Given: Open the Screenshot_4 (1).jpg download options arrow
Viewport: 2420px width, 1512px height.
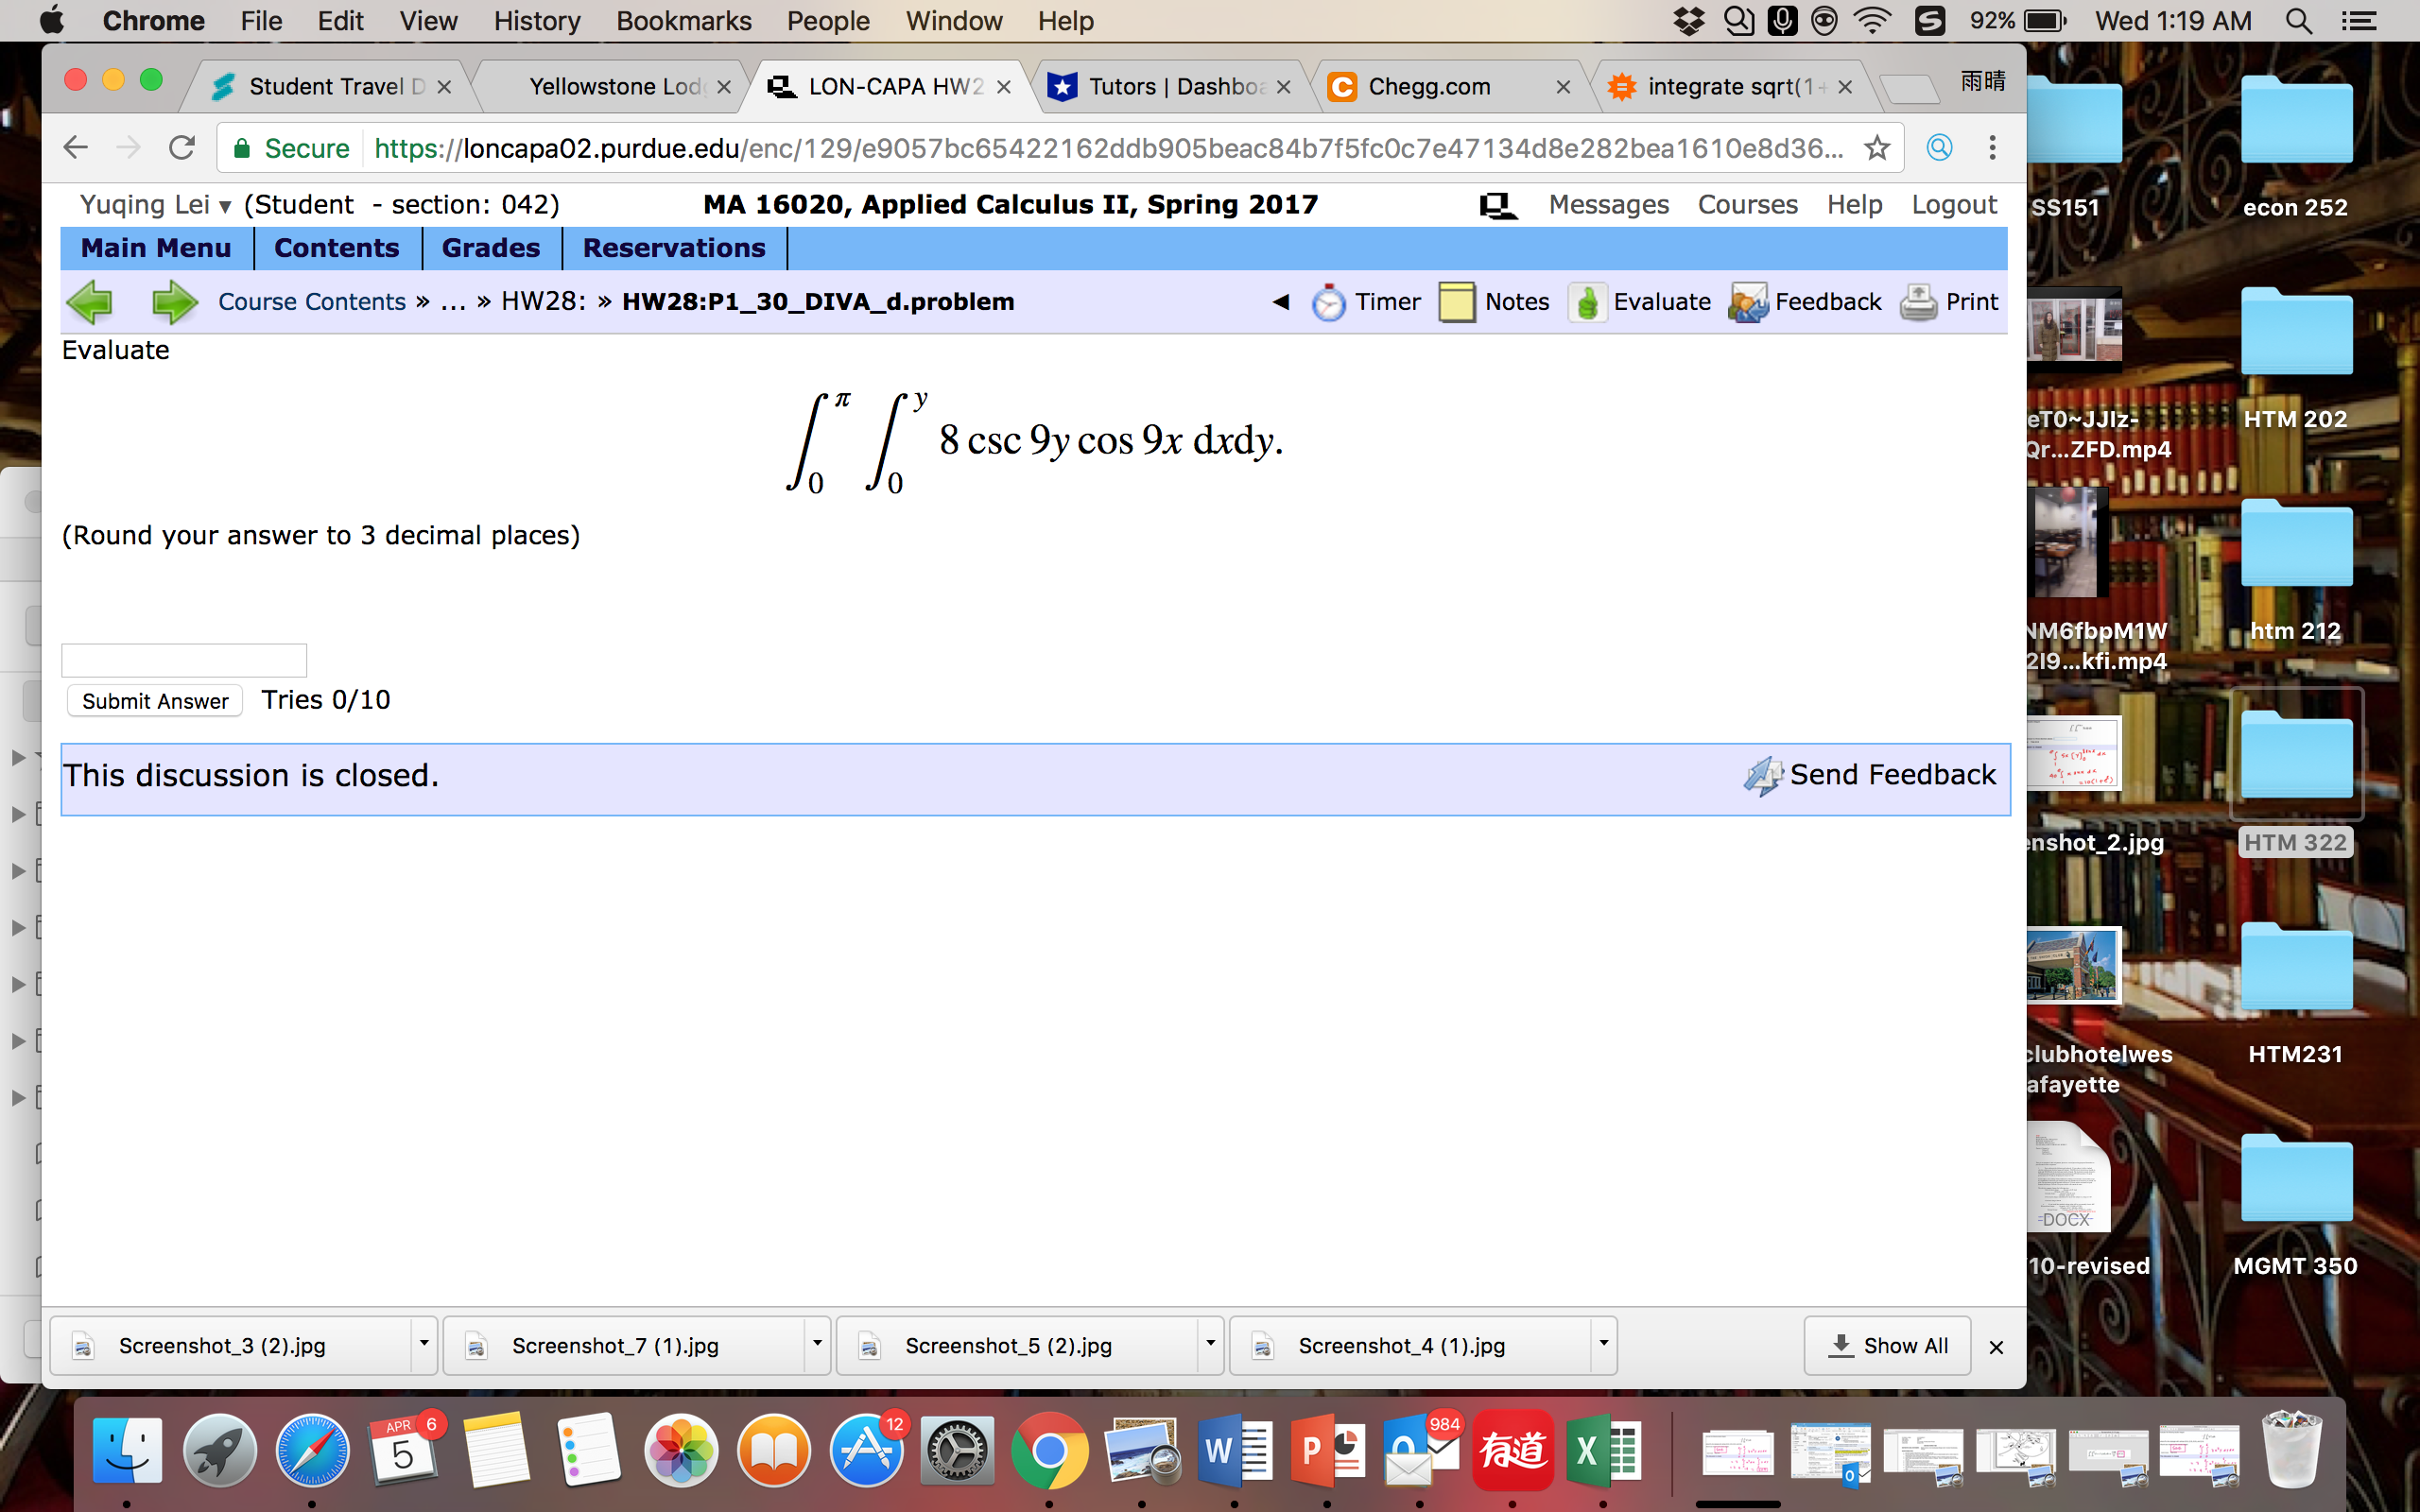Looking at the screenshot, I should click(x=1603, y=1345).
